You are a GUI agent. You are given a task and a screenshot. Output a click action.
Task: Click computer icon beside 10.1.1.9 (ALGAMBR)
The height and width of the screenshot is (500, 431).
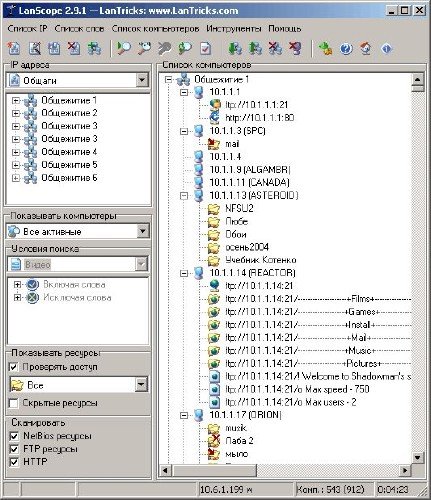coord(199,169)
